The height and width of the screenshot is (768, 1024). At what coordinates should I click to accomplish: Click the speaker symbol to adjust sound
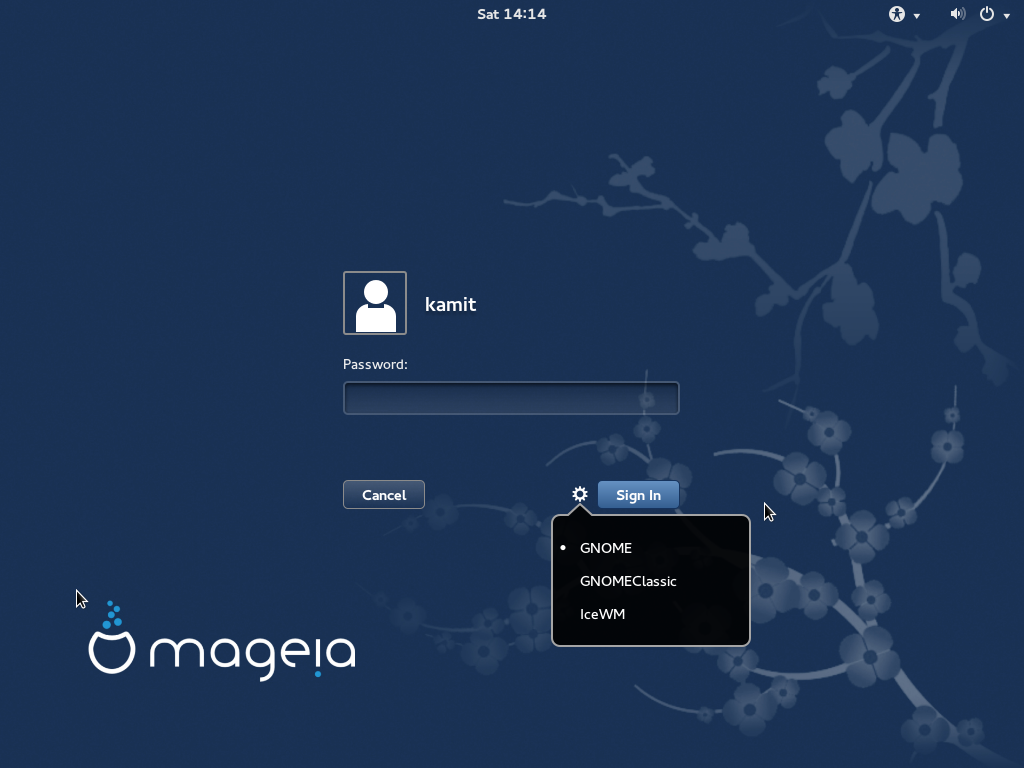click(x=956, y=14)
